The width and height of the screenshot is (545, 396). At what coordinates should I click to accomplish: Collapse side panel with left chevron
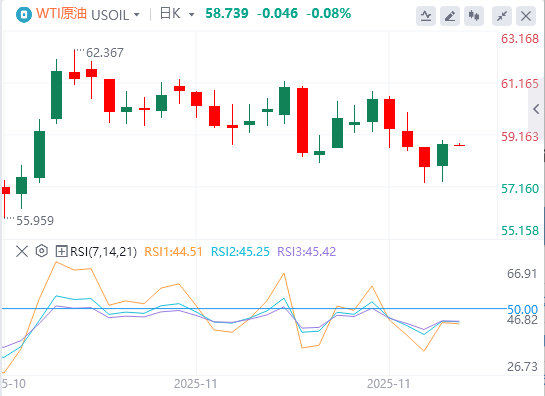(x=536, y=109)
